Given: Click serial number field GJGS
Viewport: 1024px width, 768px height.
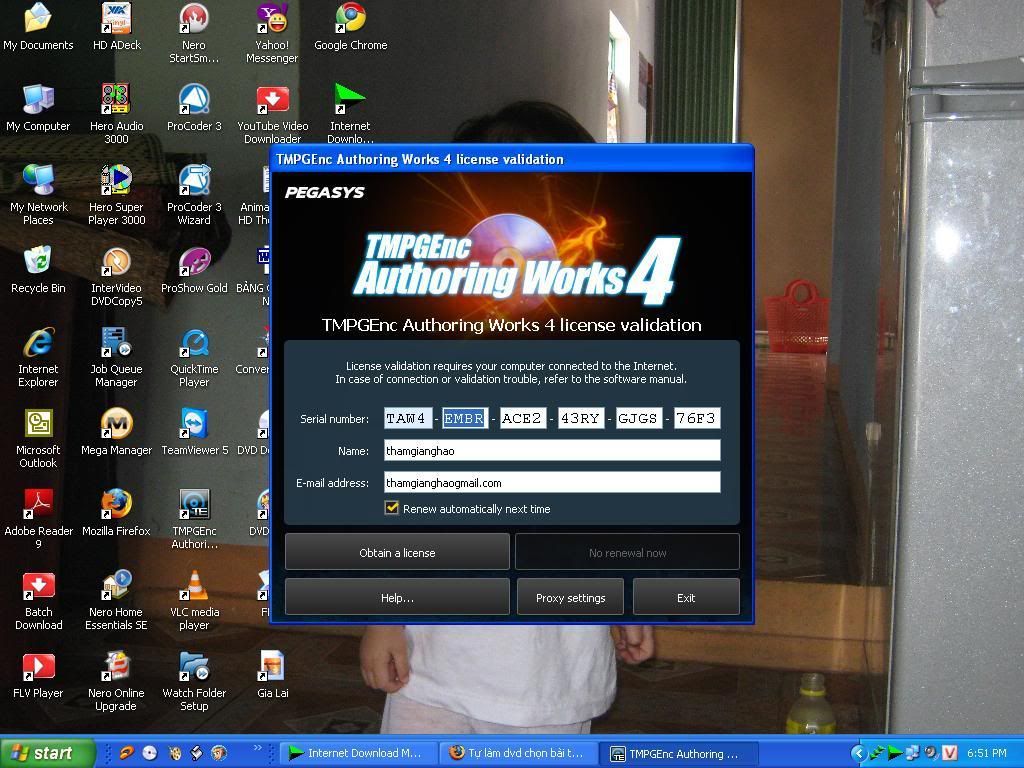Looking at the screenshot, I should [638, 418].
